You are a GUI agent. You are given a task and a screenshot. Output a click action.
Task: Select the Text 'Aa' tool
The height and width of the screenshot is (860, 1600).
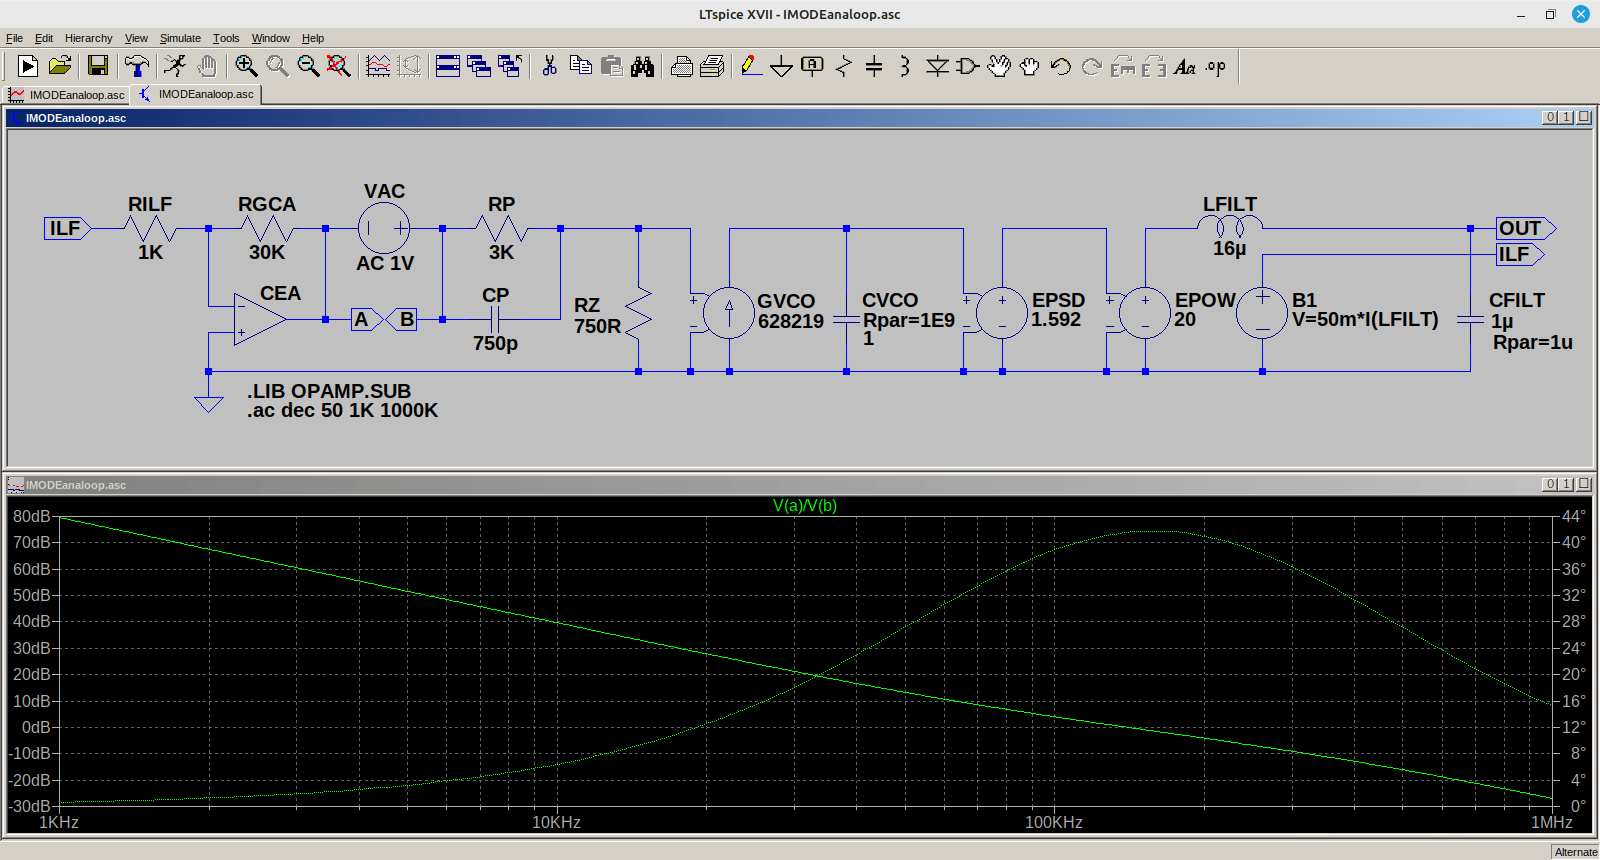tap(1185, 66)
